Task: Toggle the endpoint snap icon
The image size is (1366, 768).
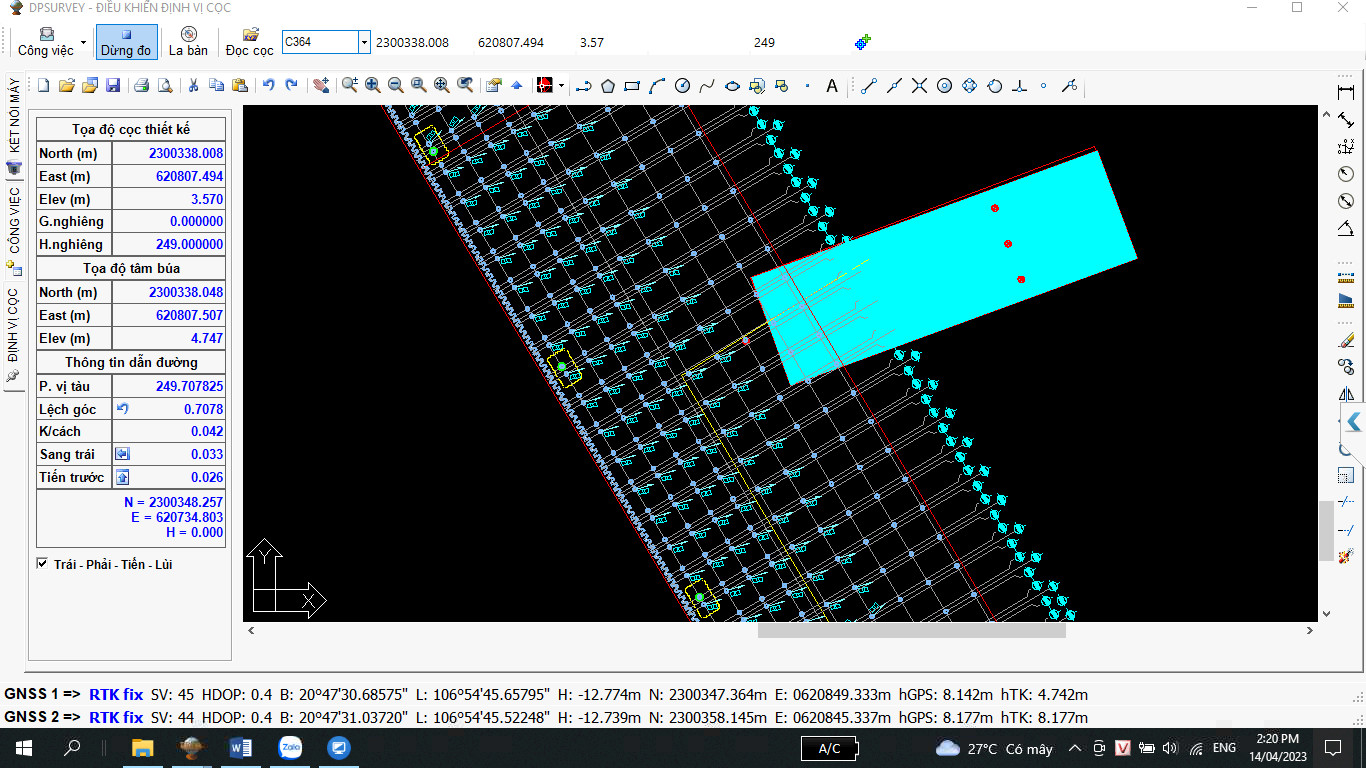Action: tap(868, 86)
